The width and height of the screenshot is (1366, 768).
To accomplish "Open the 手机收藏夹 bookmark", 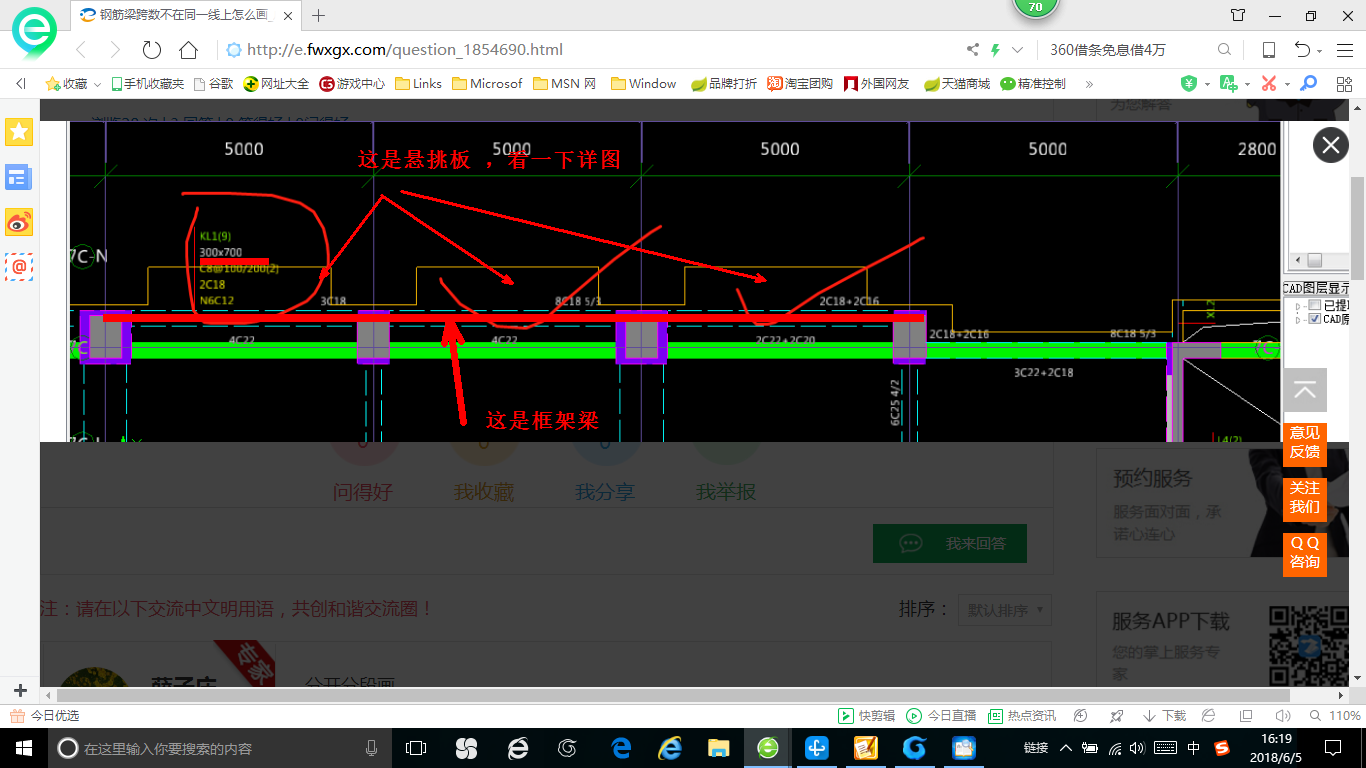I will tap(147, 84).
